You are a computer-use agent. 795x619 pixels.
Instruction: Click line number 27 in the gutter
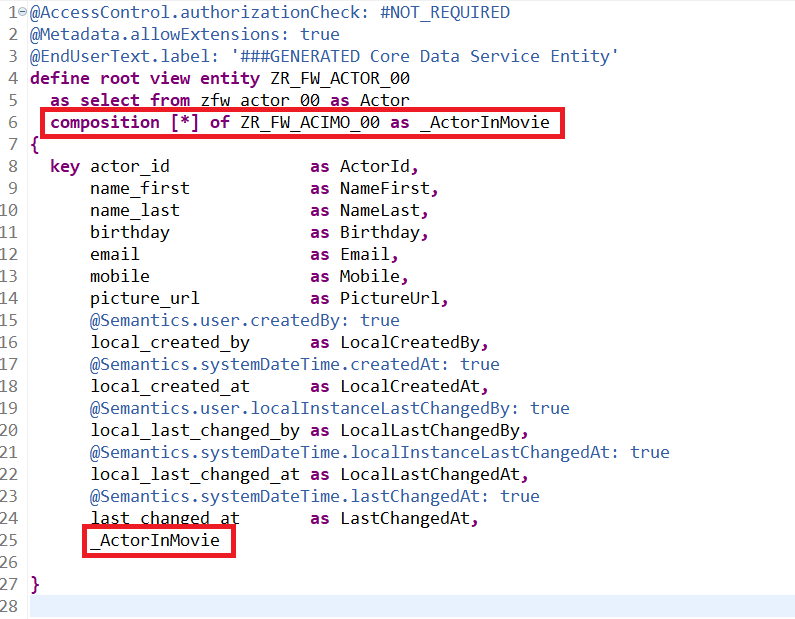point(9,585)
